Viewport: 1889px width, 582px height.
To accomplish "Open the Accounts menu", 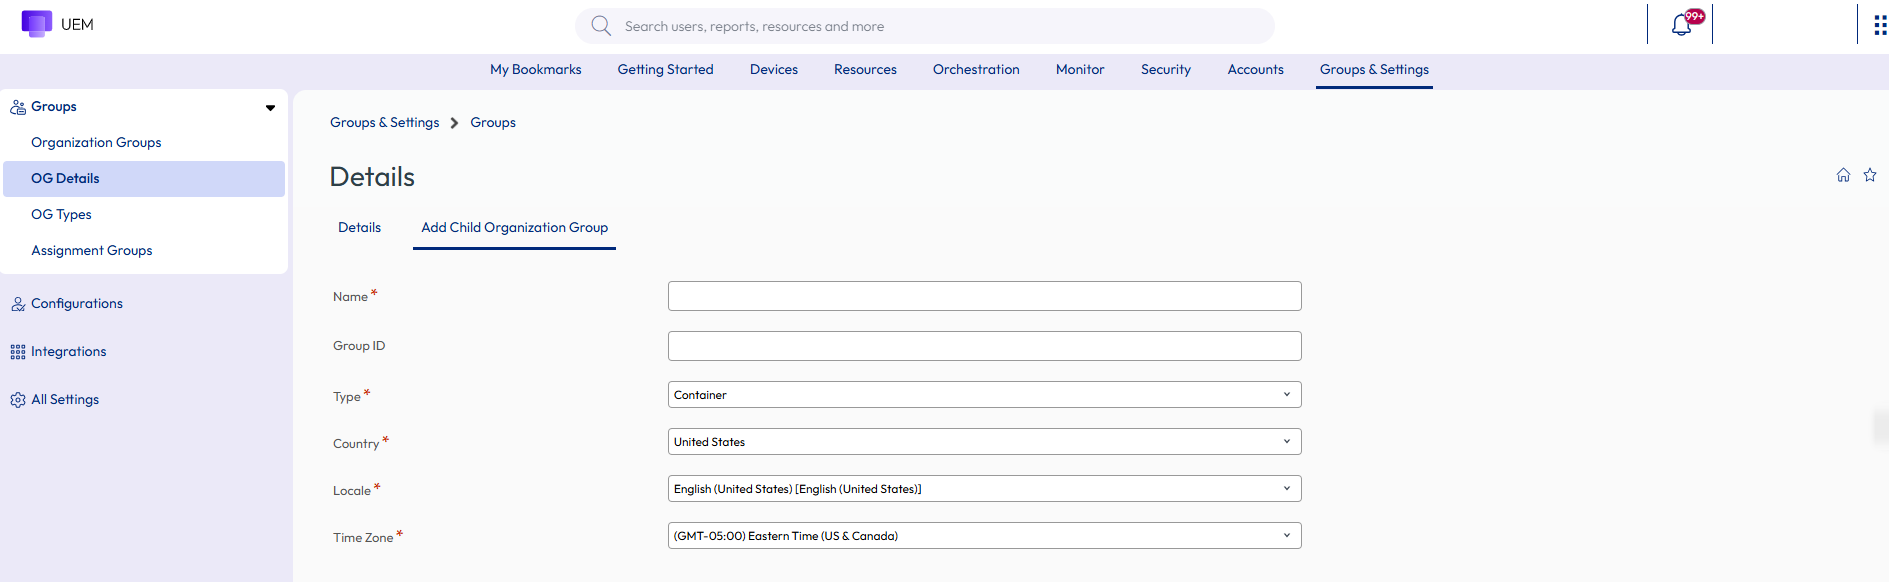I will (x=1256, y=70).
